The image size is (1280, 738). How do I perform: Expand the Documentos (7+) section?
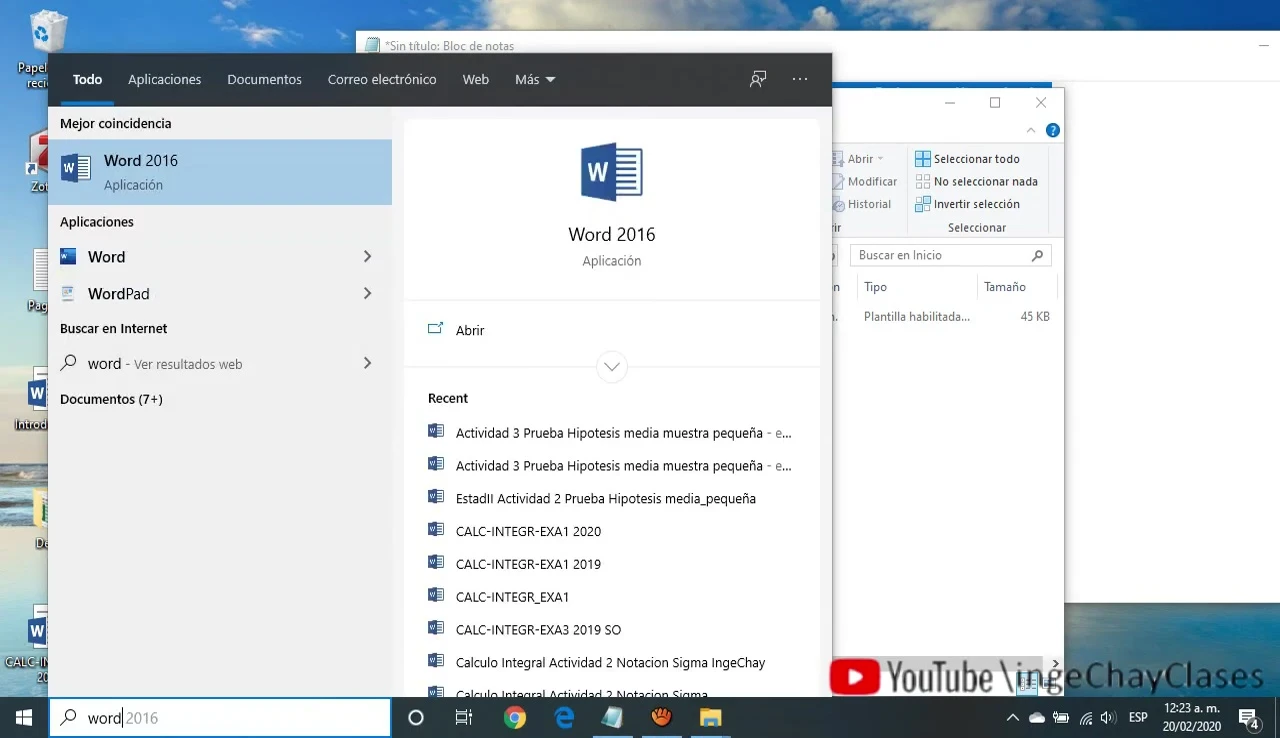[x=111, y=399]
